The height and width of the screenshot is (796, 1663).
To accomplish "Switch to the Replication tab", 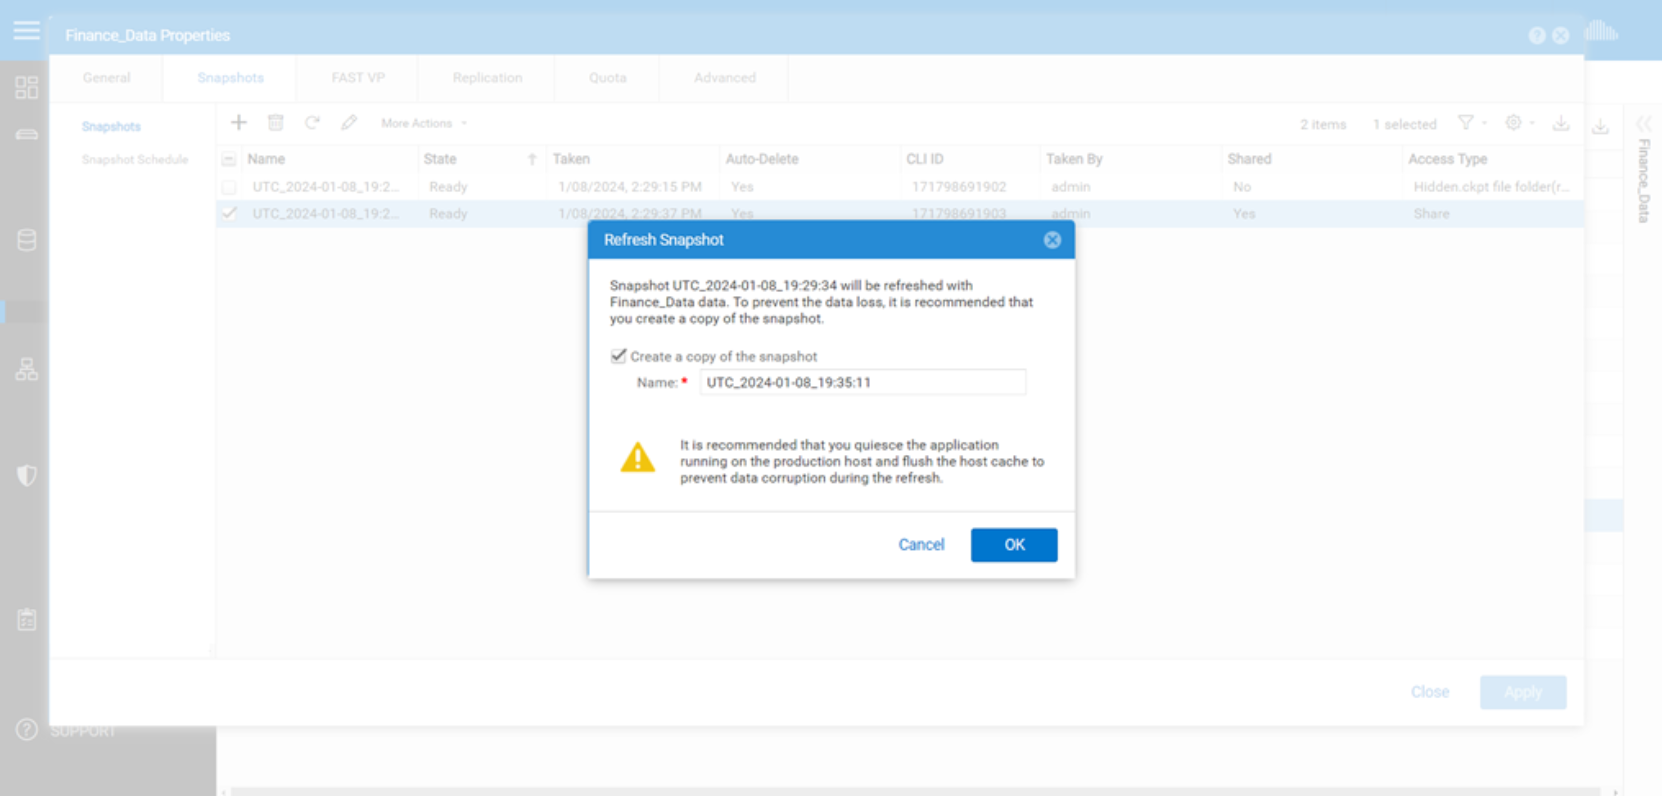I will click(x=487, y=78).
